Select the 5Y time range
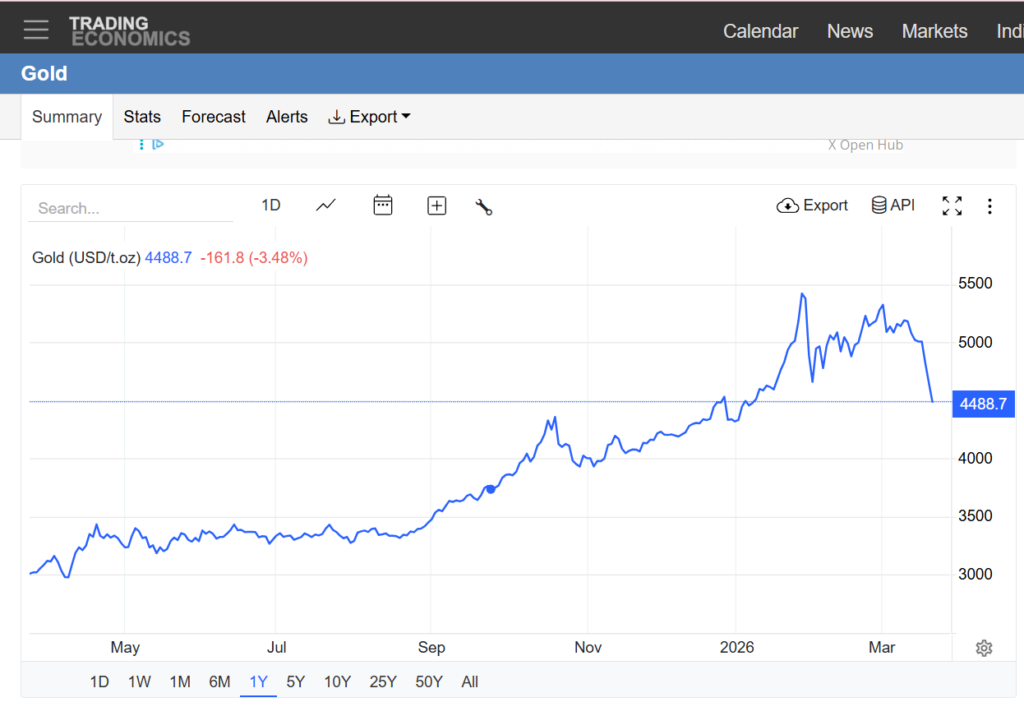This screenshot has height=716, width=1024. 295,682
